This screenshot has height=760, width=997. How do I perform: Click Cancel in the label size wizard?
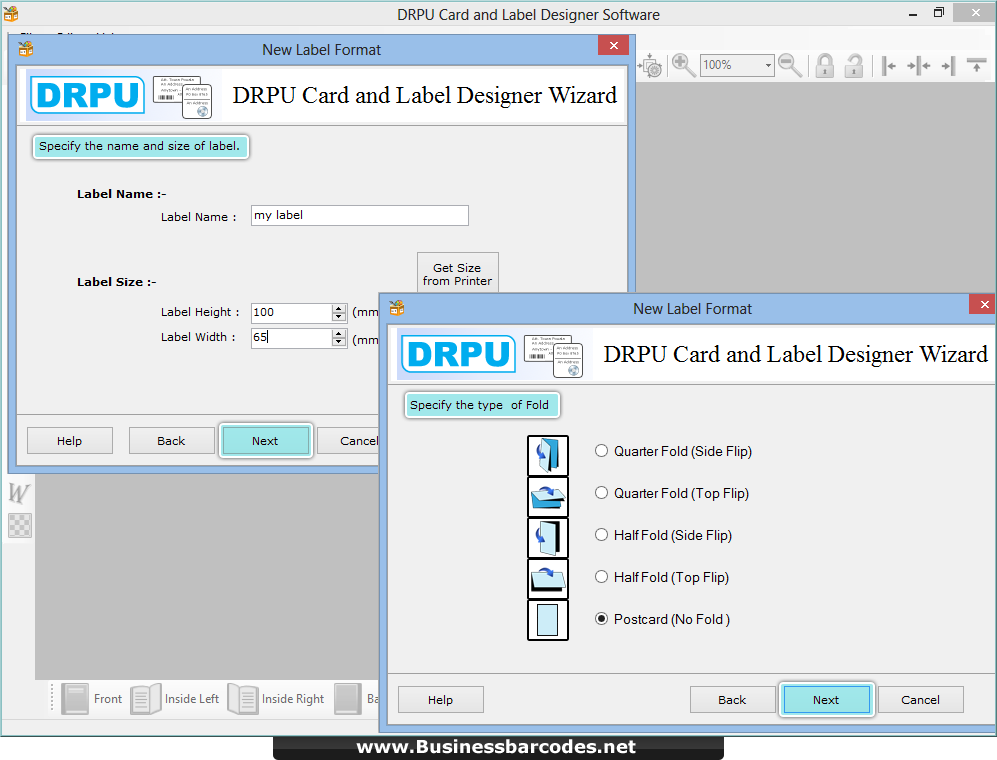click(348, 441)
